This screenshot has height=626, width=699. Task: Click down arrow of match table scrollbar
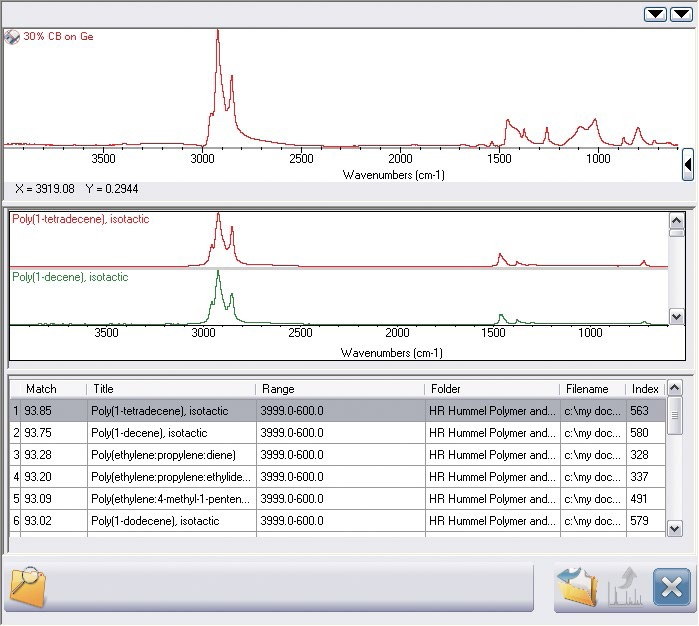click(674, 529)
